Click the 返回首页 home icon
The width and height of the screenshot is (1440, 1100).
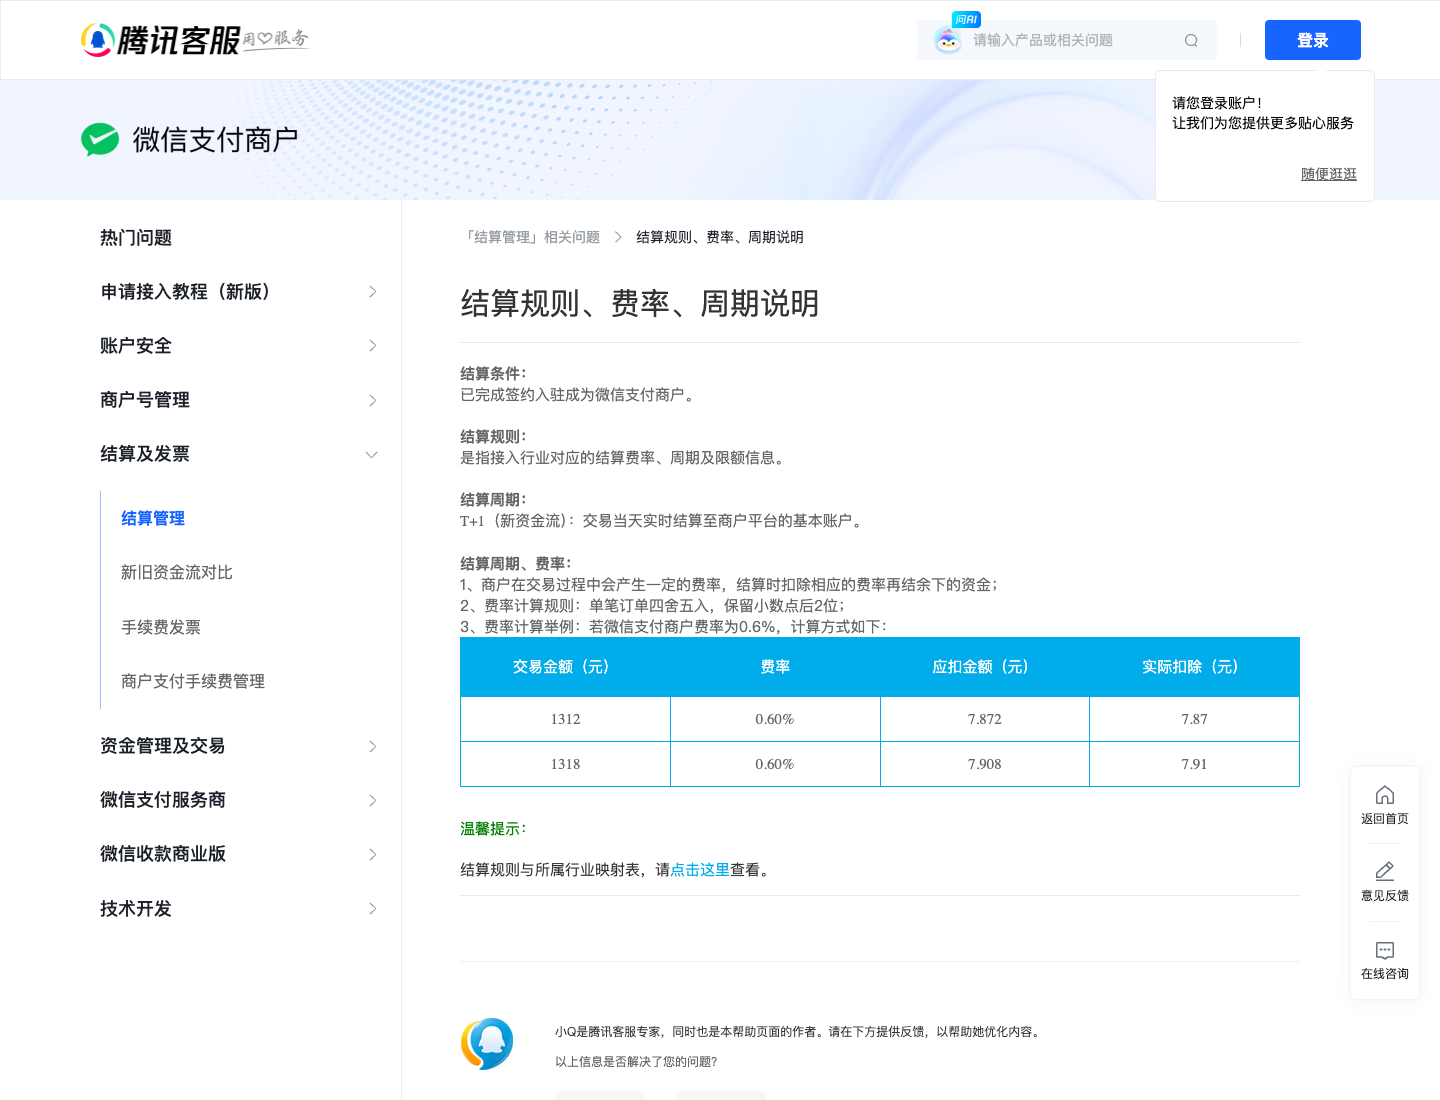tap(1385, 795)
